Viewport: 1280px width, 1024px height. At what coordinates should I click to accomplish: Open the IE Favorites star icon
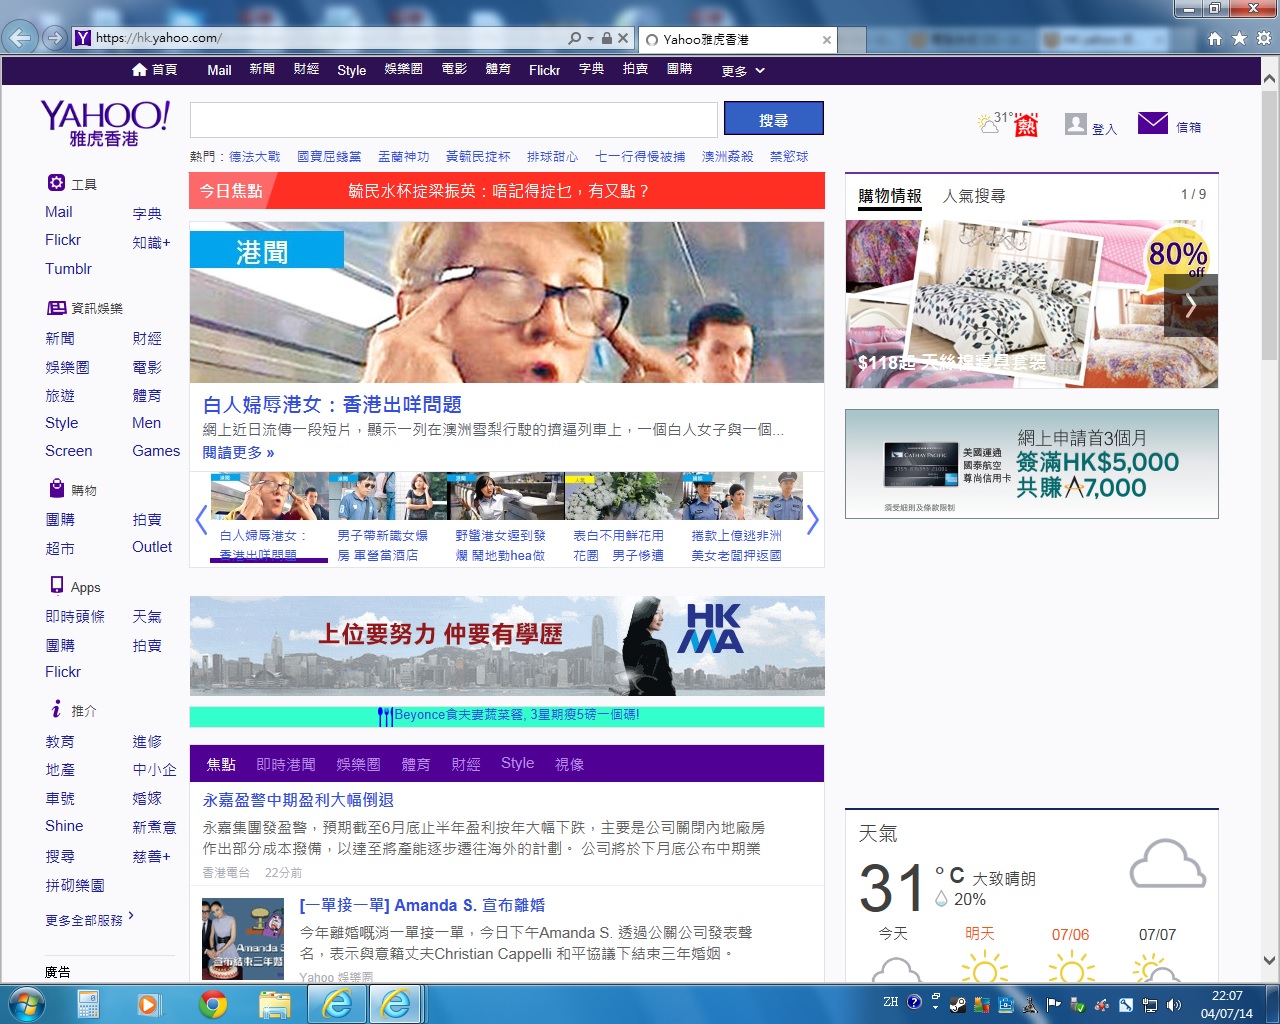1239,38
